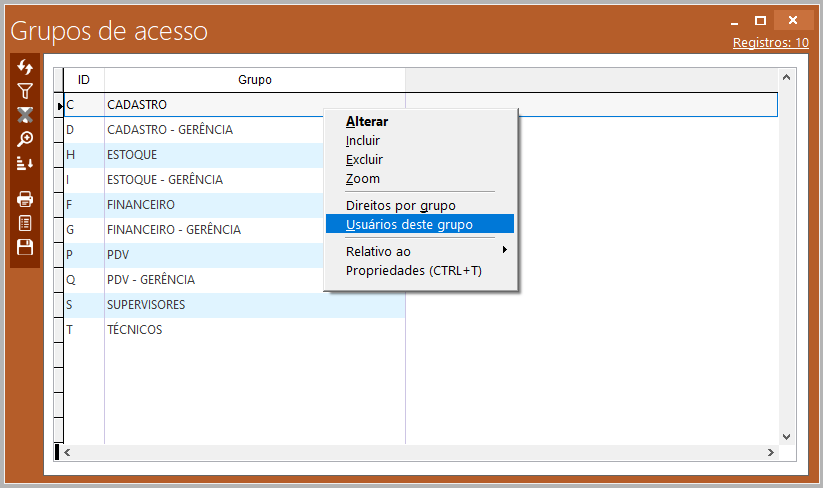Image resolution: width=823 pixels, height=488 pixels.
Task: Click the Grupo column header
Action: click(254, 80)
